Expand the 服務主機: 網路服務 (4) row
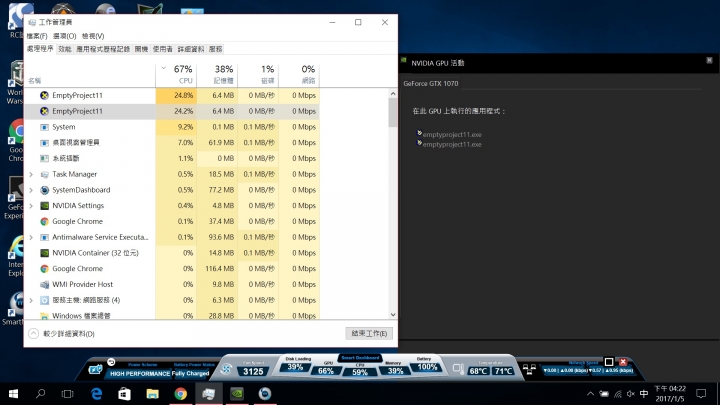Viewport: 720px width, 405px height. coord(31,300)
